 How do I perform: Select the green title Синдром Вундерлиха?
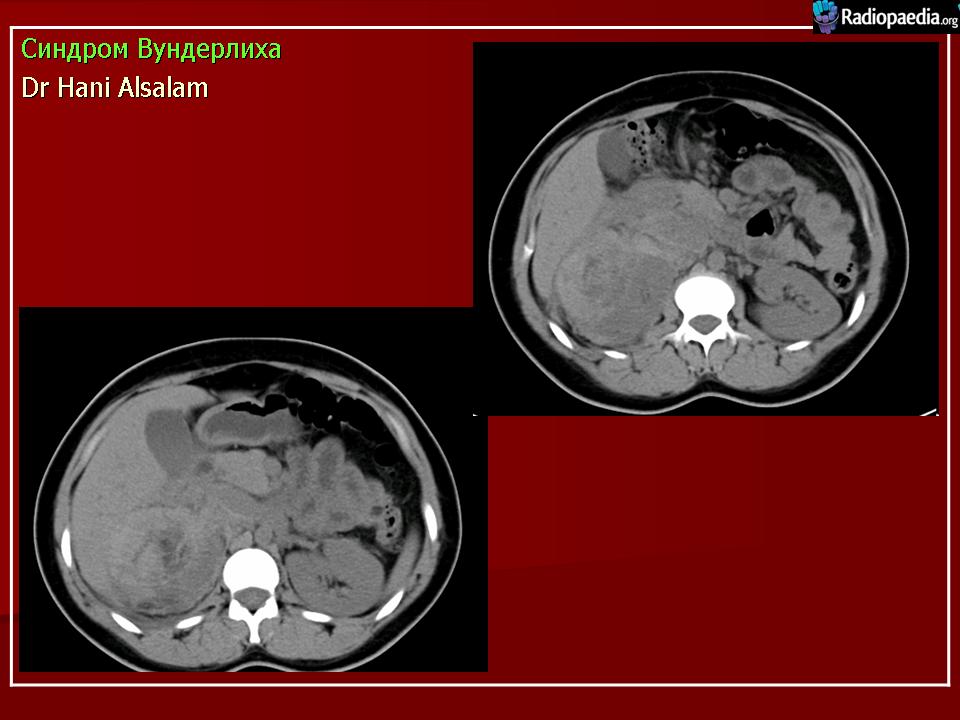[151, 49]
